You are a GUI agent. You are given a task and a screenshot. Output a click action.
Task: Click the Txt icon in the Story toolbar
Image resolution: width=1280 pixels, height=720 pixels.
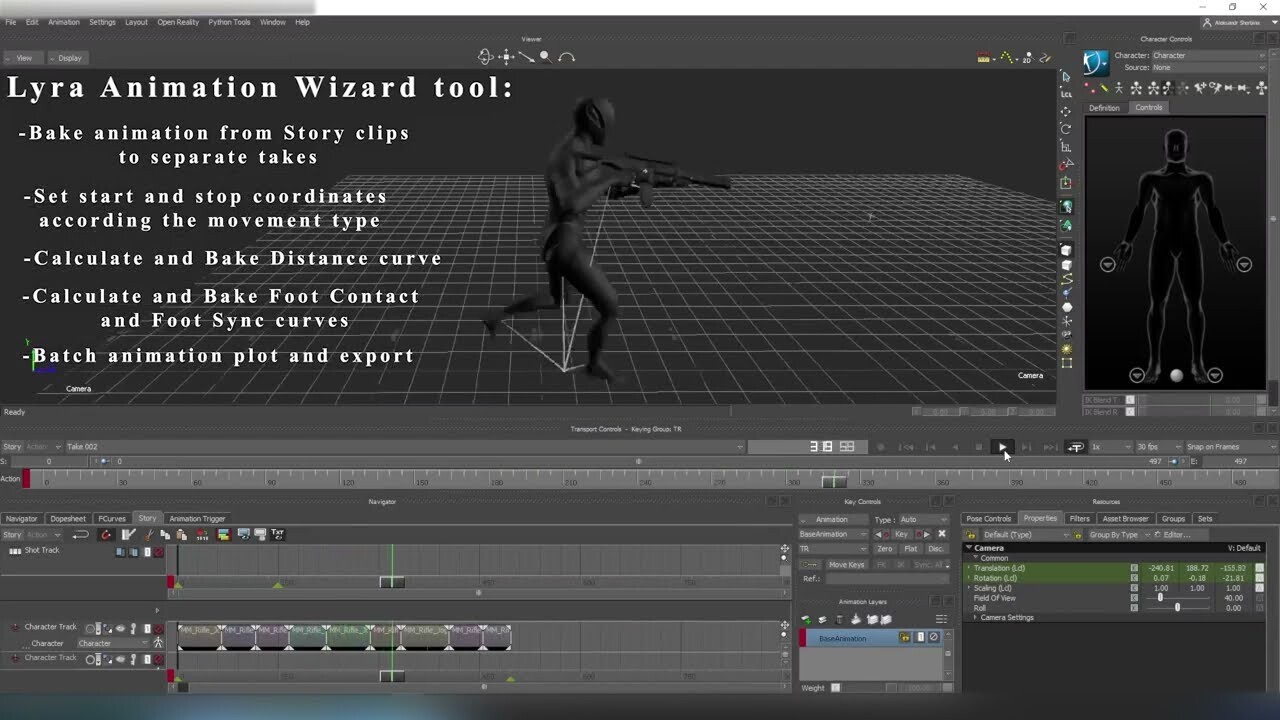tap(278, 535)
